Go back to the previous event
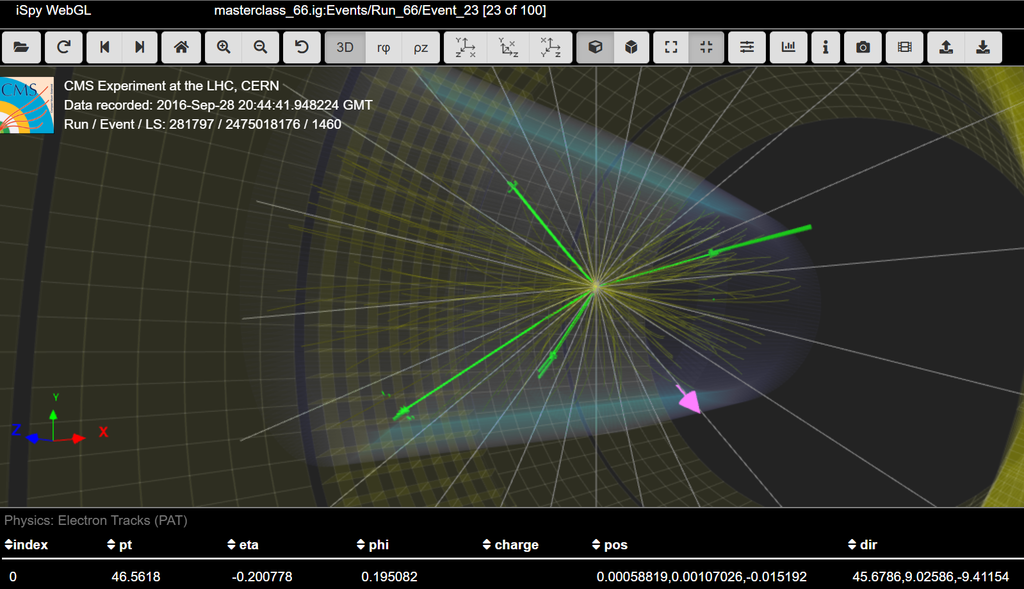The height and width of the screenshot is (589, 1024). [x=103, y=47]
